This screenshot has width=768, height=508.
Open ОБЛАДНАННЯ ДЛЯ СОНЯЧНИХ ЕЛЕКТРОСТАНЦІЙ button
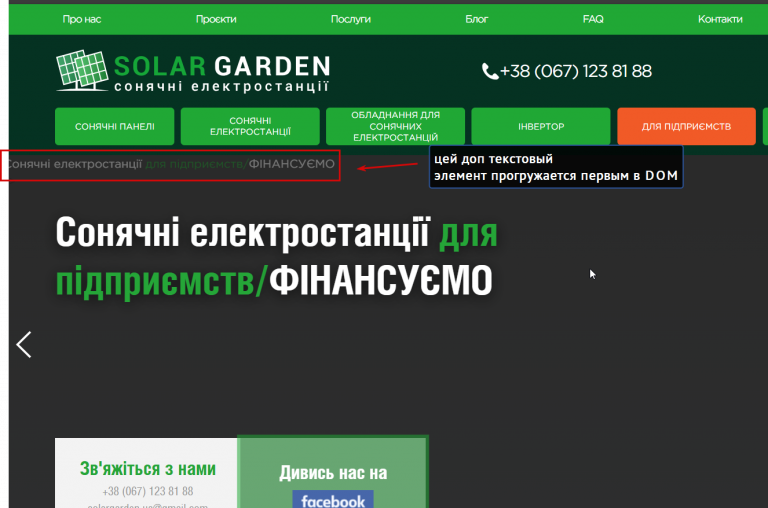[x=395, y=126]
